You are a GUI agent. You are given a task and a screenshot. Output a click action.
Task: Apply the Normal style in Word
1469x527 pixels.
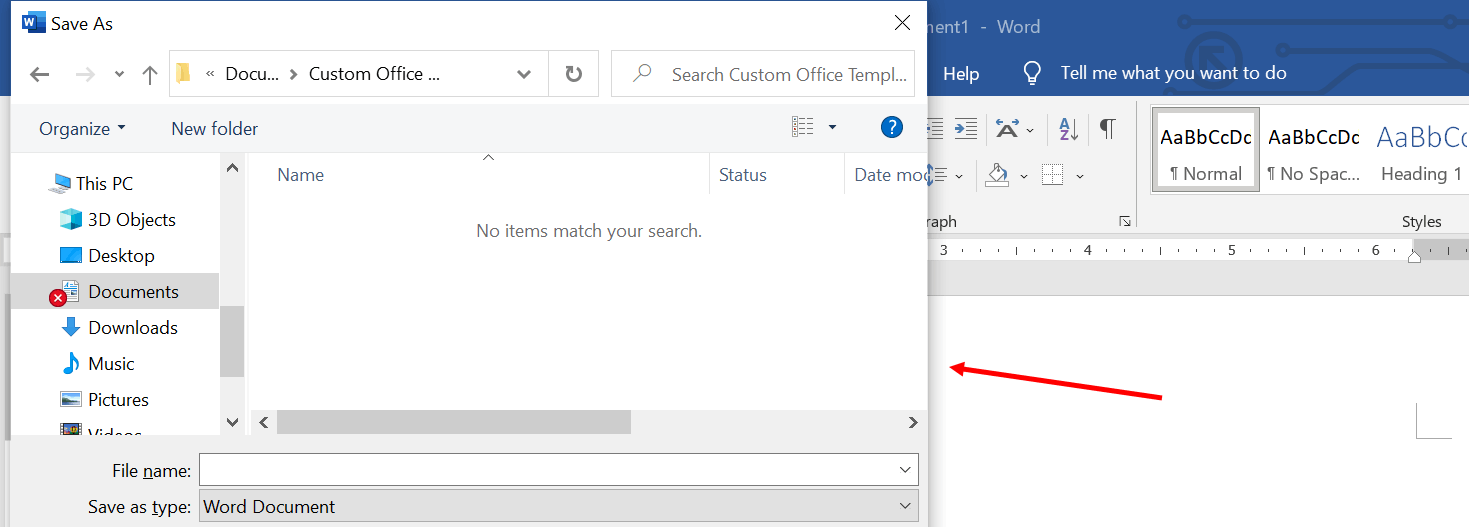(x=1206, y=149)
